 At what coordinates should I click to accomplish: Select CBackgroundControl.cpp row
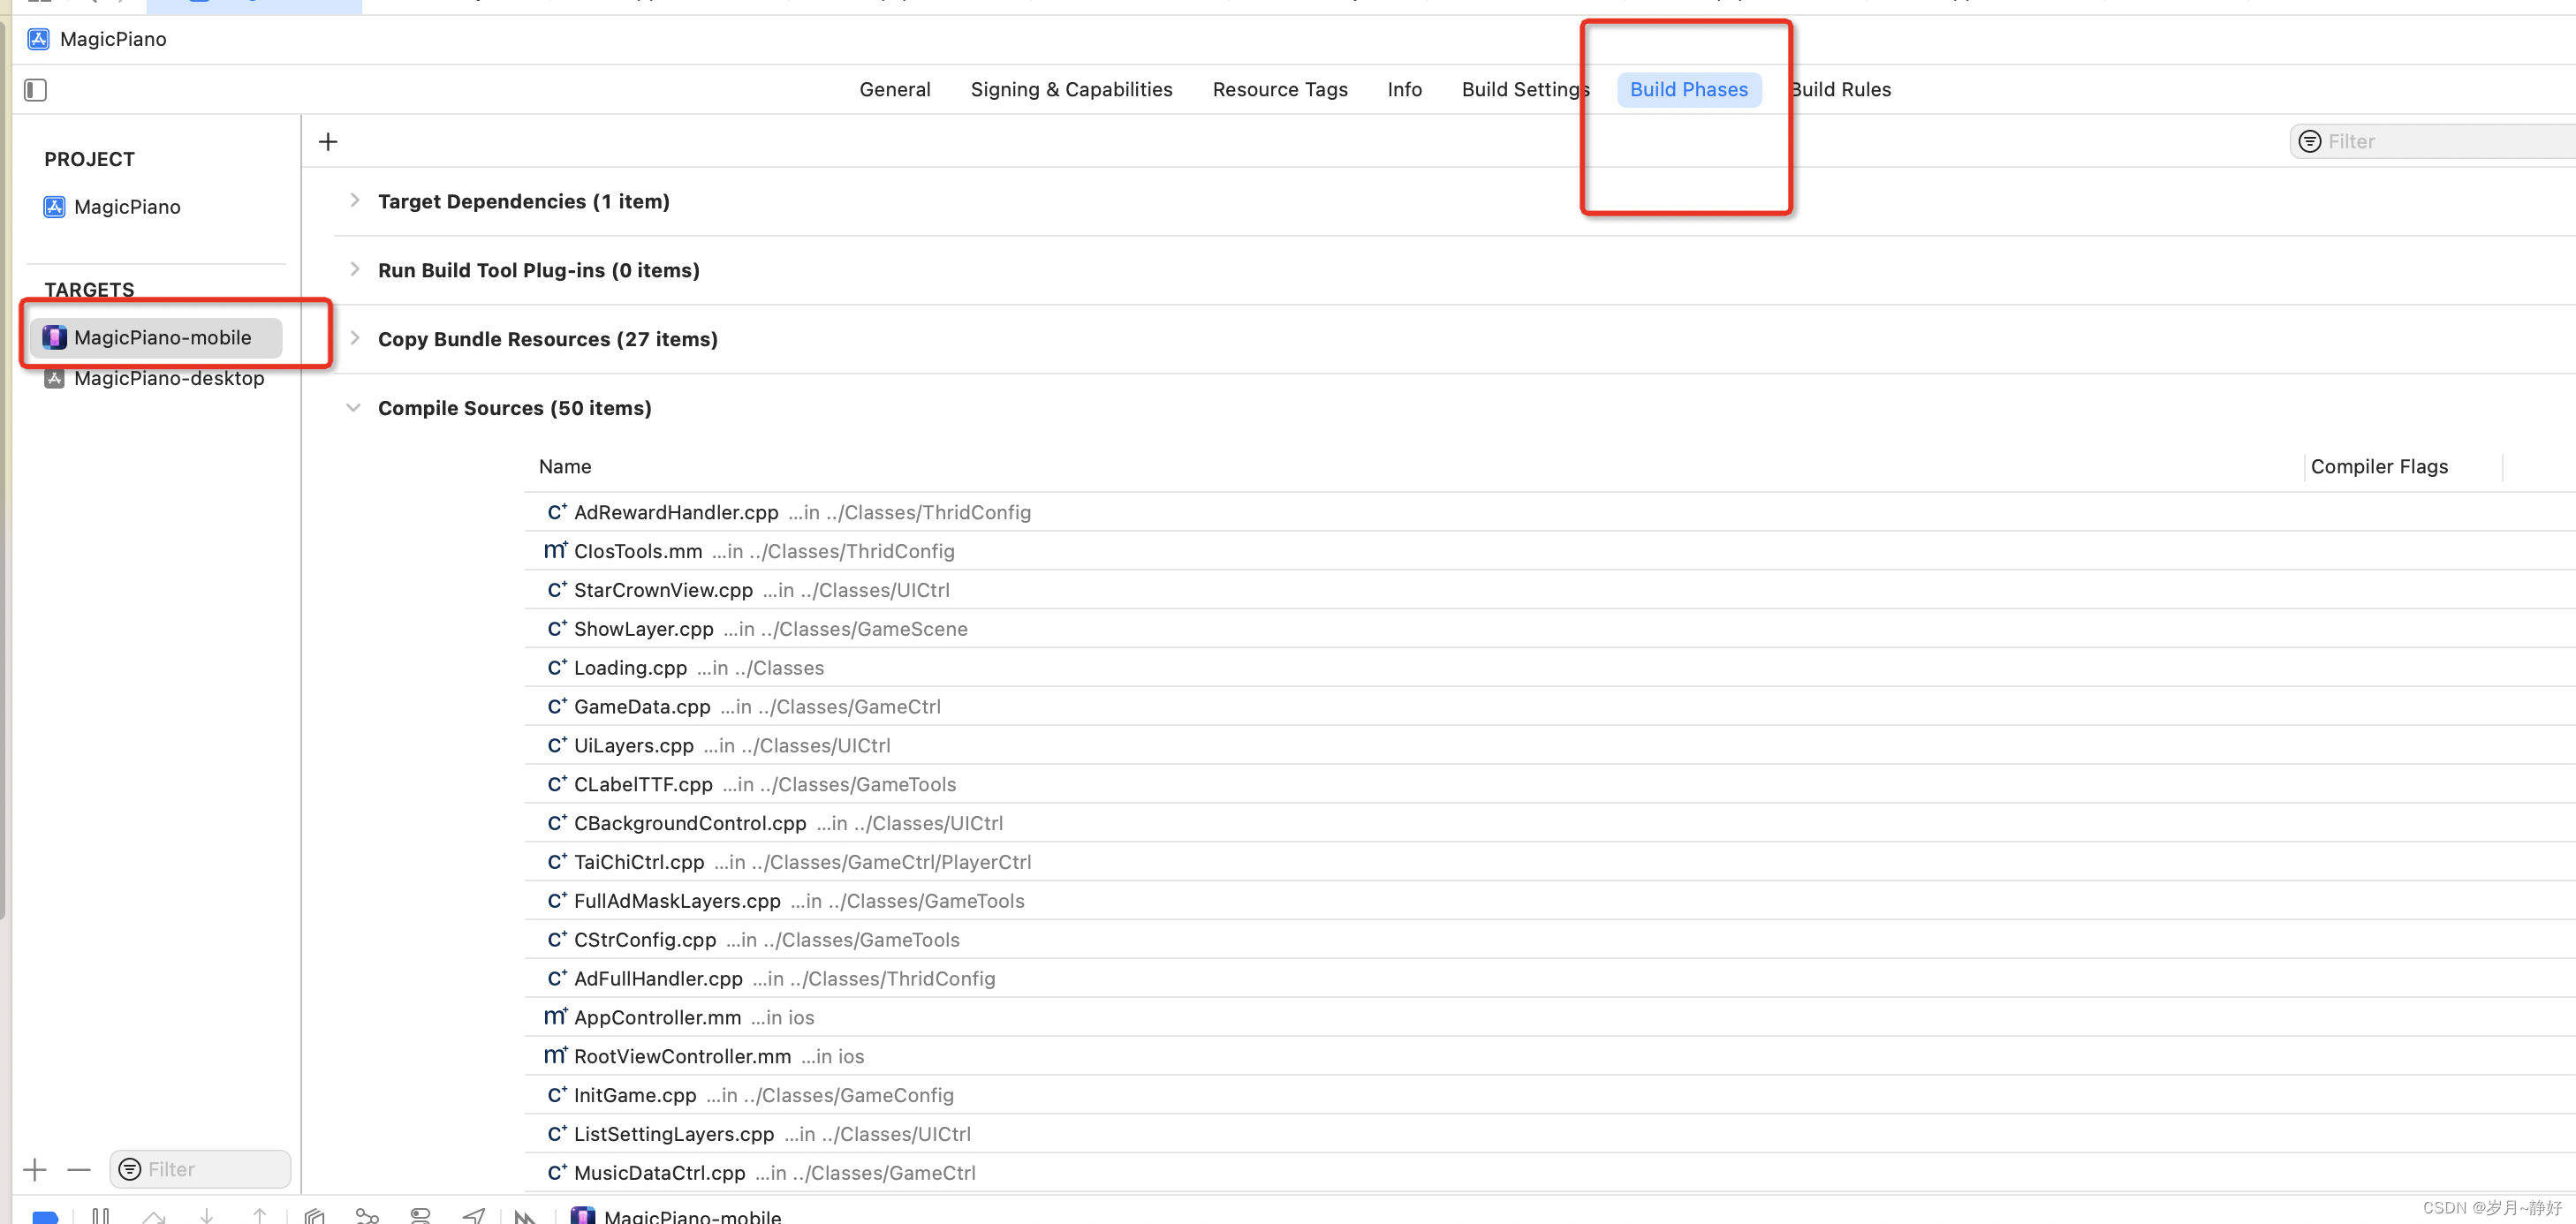1550,823
